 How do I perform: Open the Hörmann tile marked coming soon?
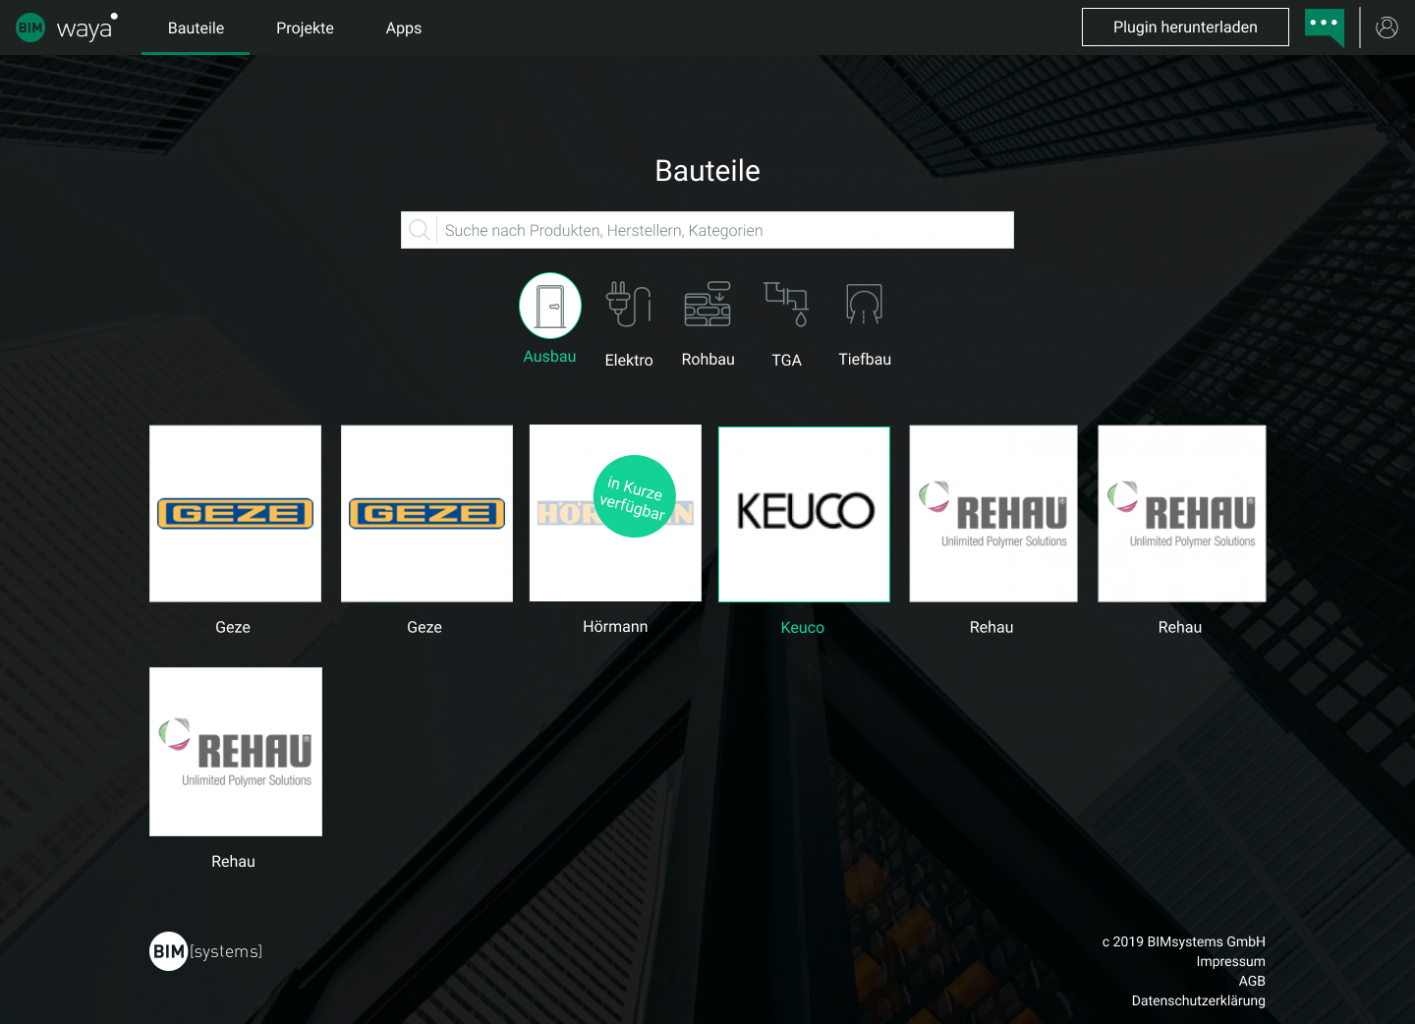[x=615, y=514]
